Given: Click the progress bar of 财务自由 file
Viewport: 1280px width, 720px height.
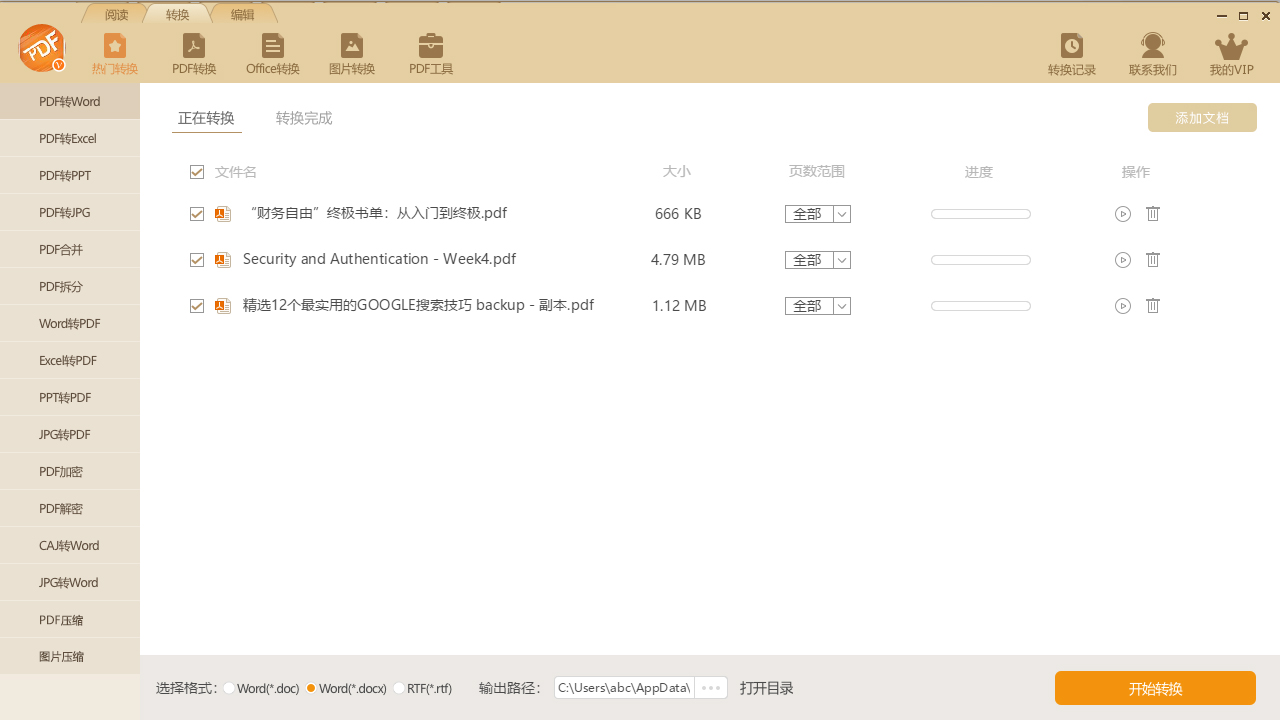Looking at the screenshot, I should (x=981, y=214).
